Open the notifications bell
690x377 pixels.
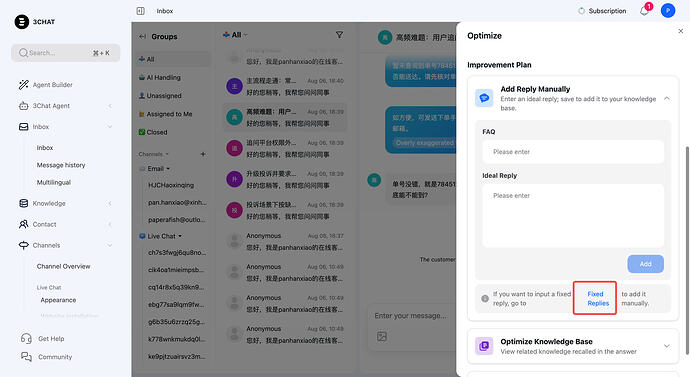(x=644, y=11)
